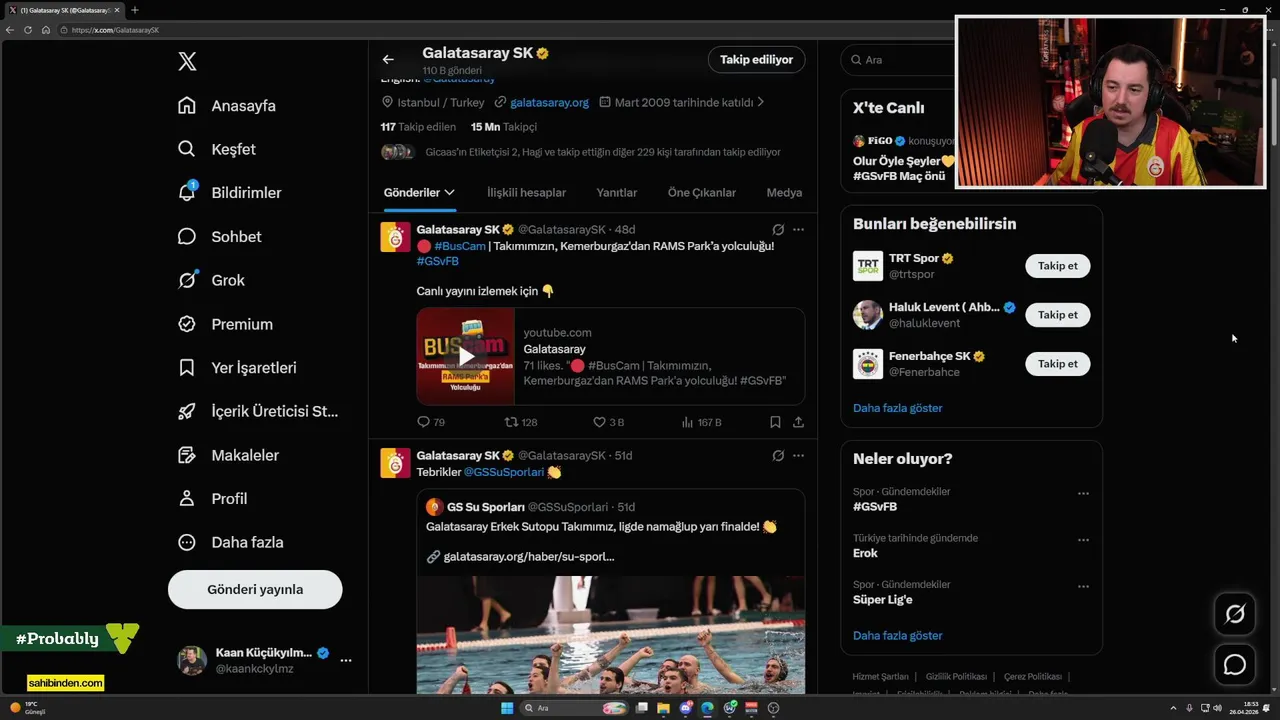This screenshot has height=720, width=1280.
Task: Repost the BusCam post with 128 reposts
Action: point(520,422)
